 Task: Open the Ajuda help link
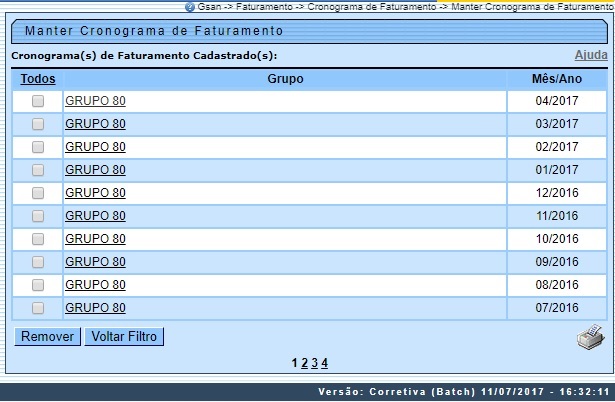[591, 55]
